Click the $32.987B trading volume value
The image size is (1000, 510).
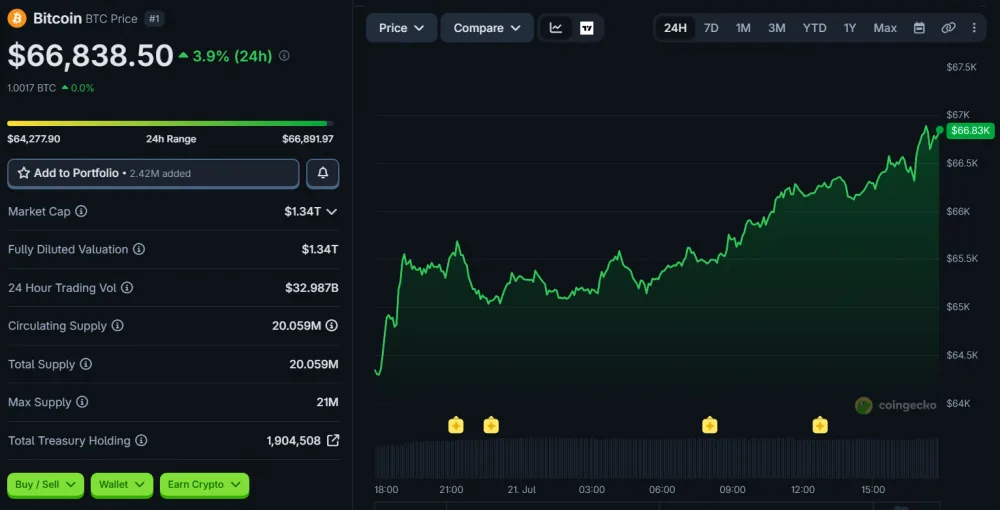coord(312,288)
